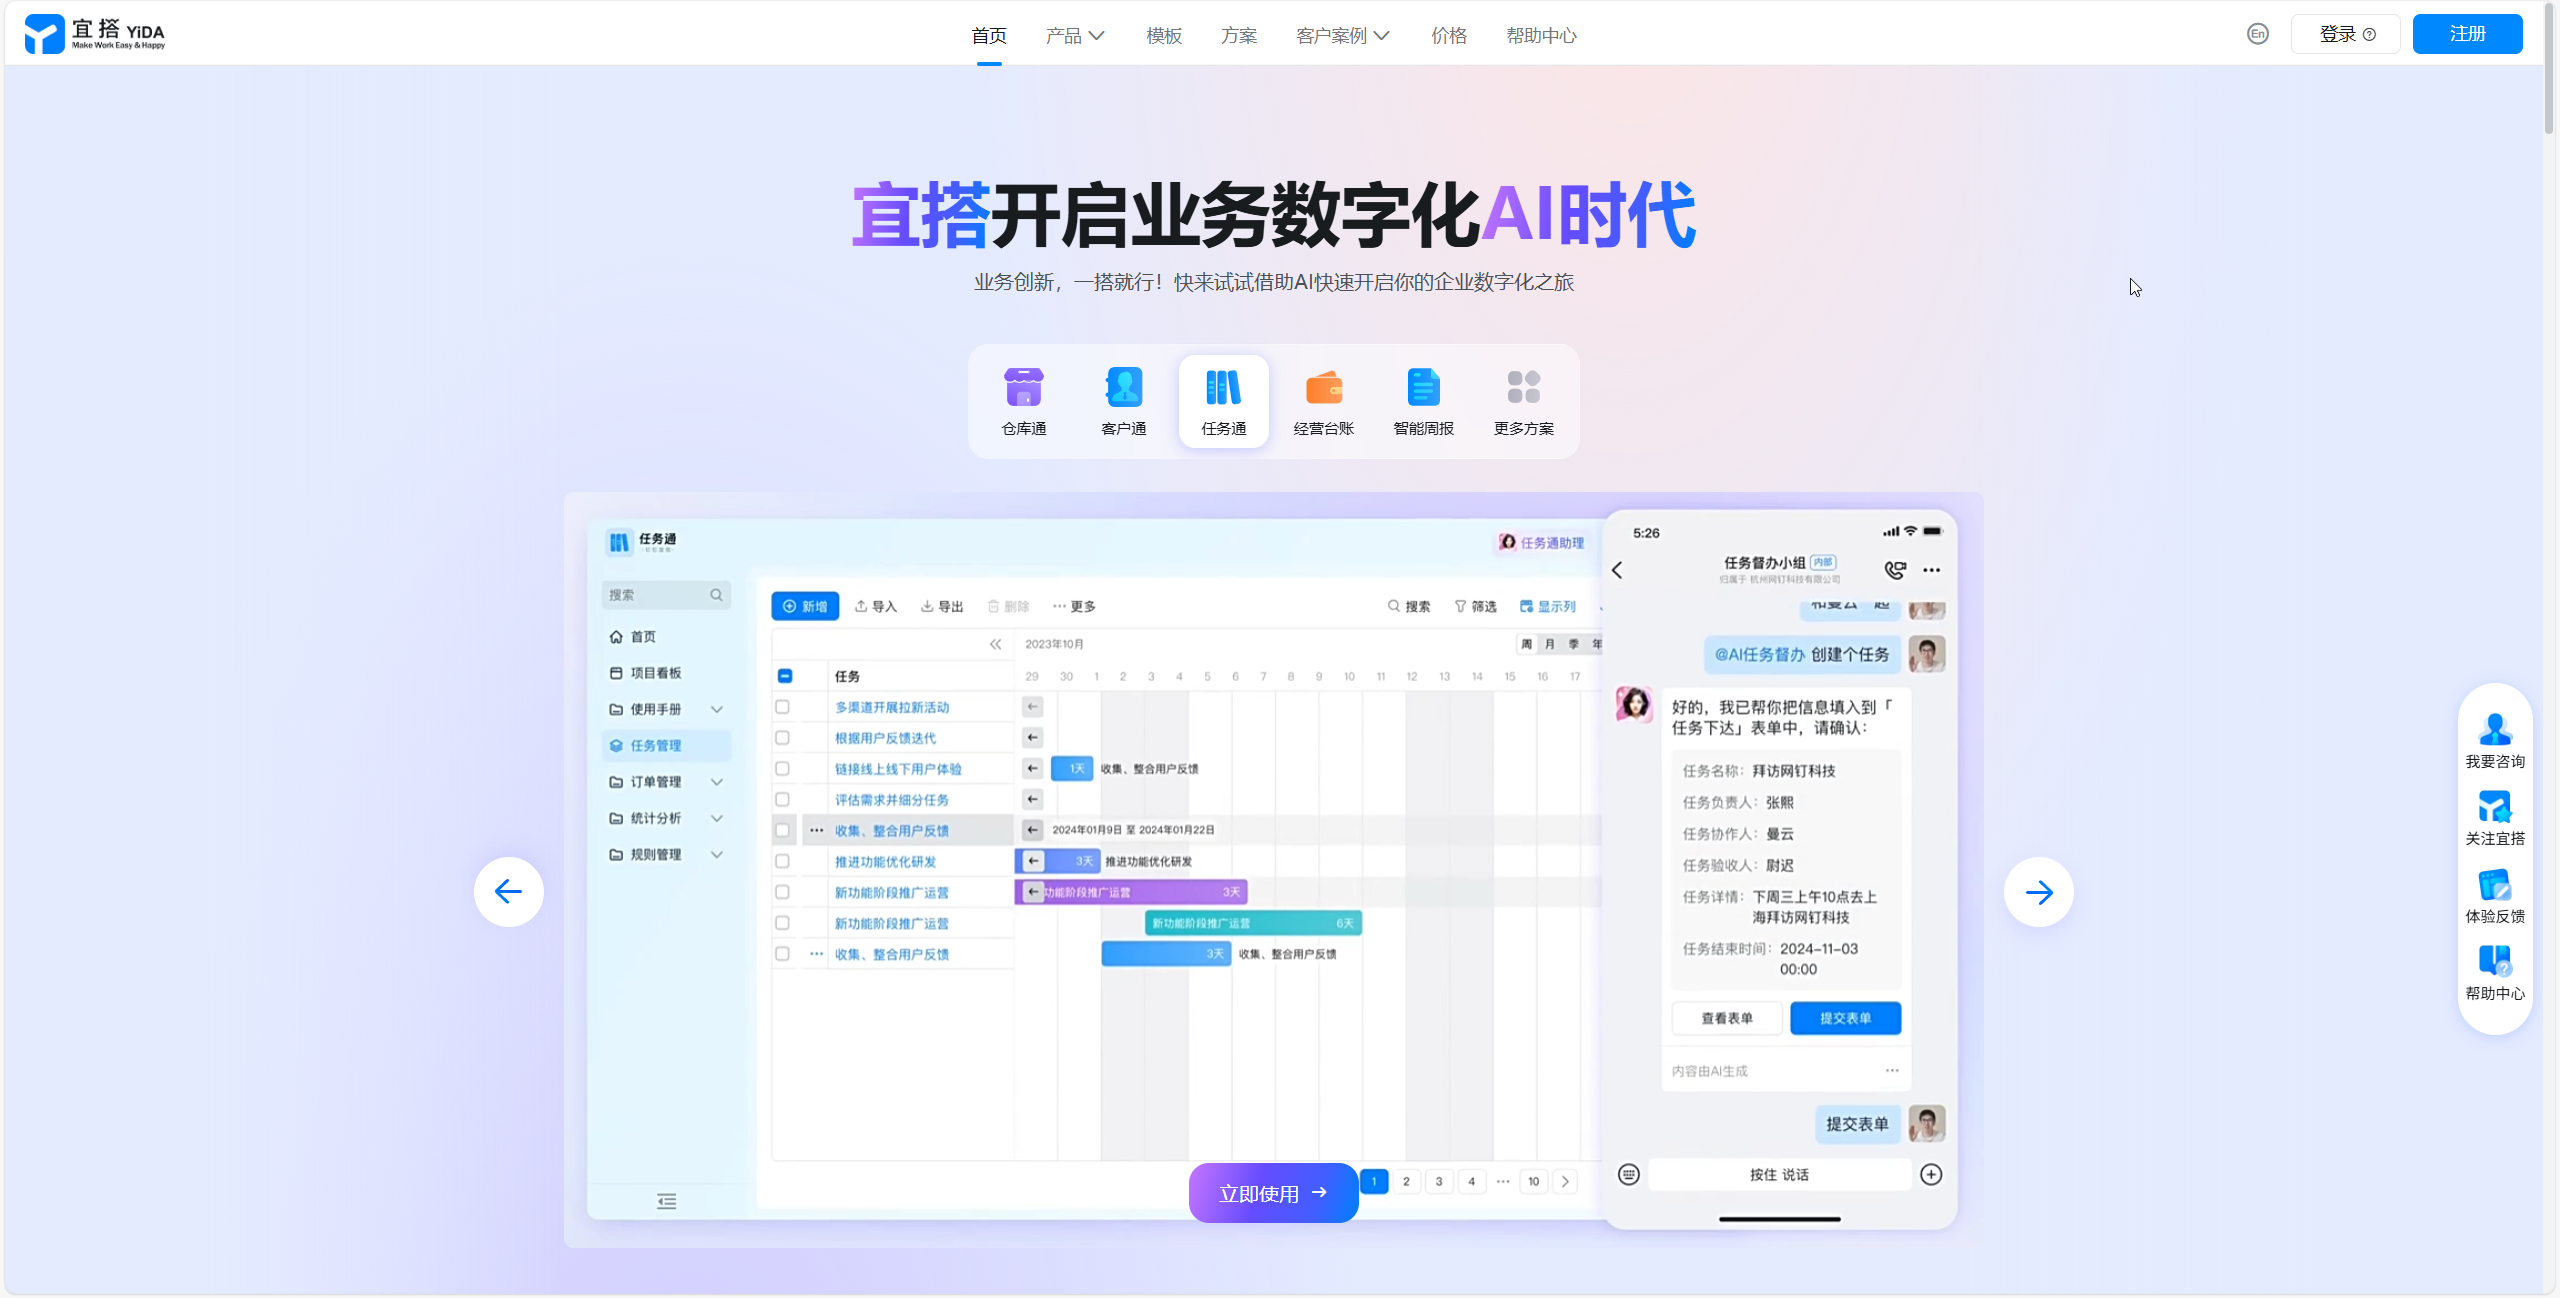Switch language with the En globe icon

2257,34
